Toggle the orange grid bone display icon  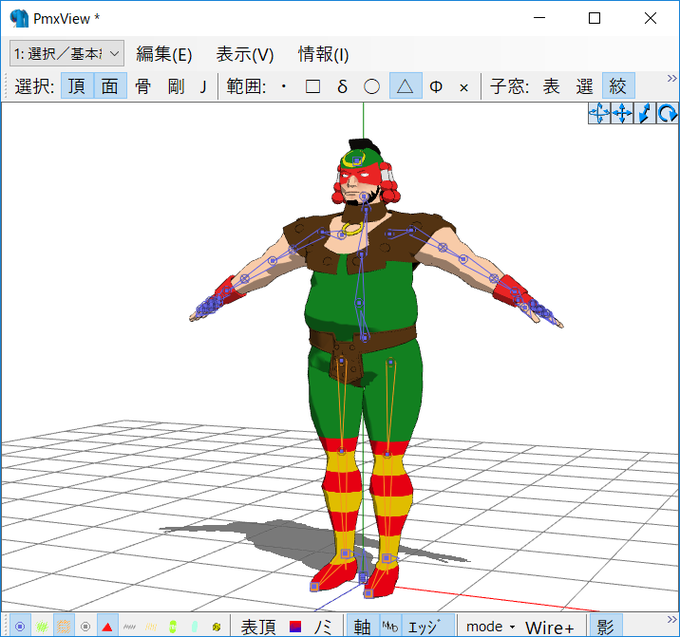coord(64,626)
